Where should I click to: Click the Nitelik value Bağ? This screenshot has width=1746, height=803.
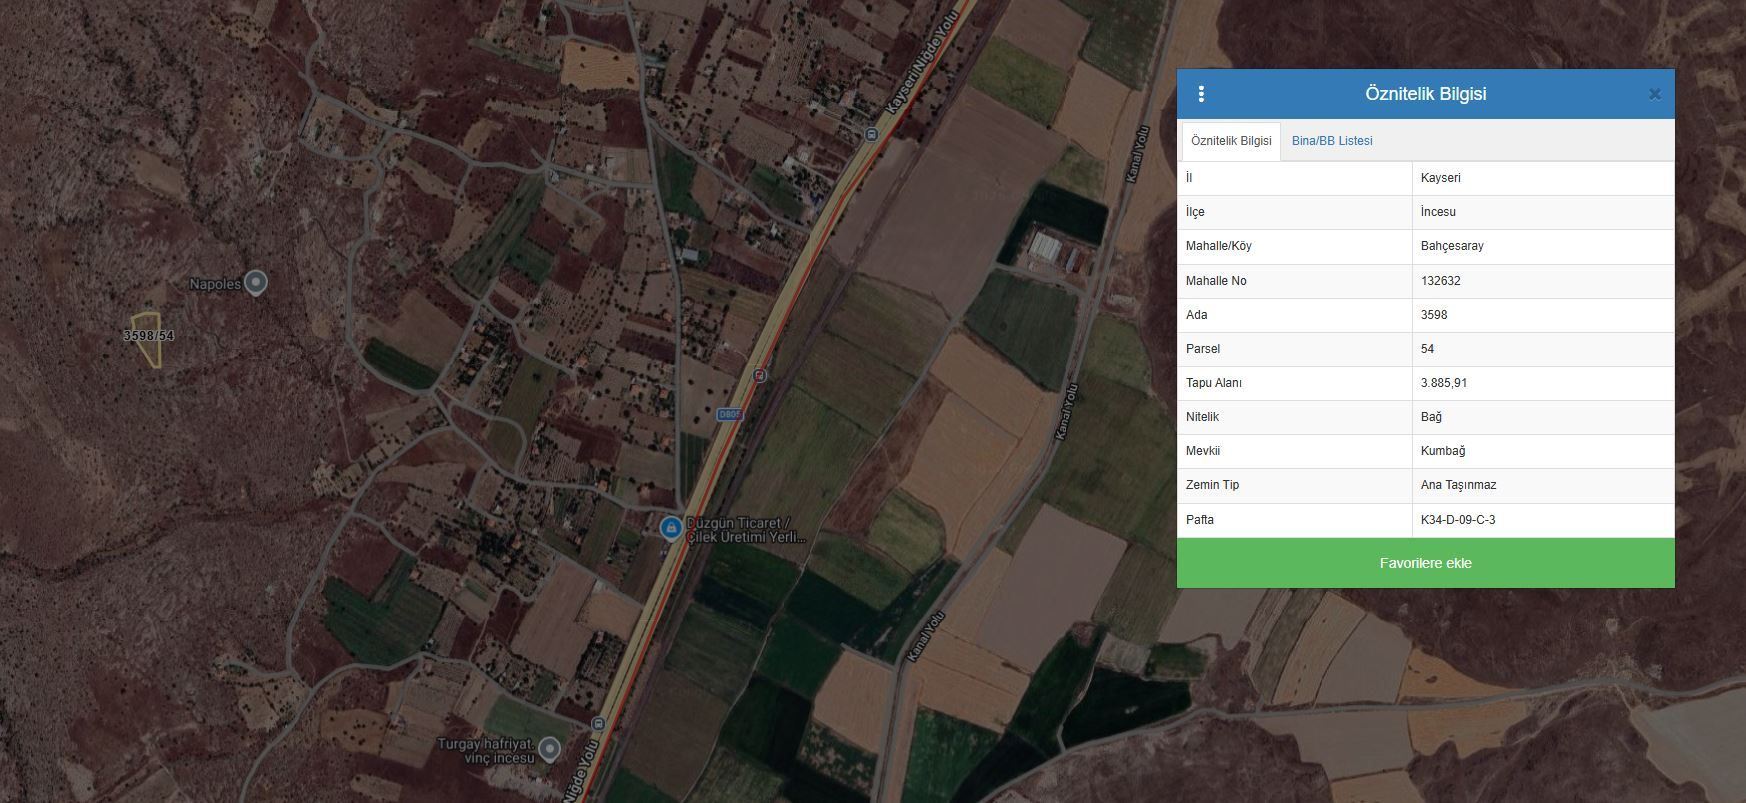[1431, 417]
